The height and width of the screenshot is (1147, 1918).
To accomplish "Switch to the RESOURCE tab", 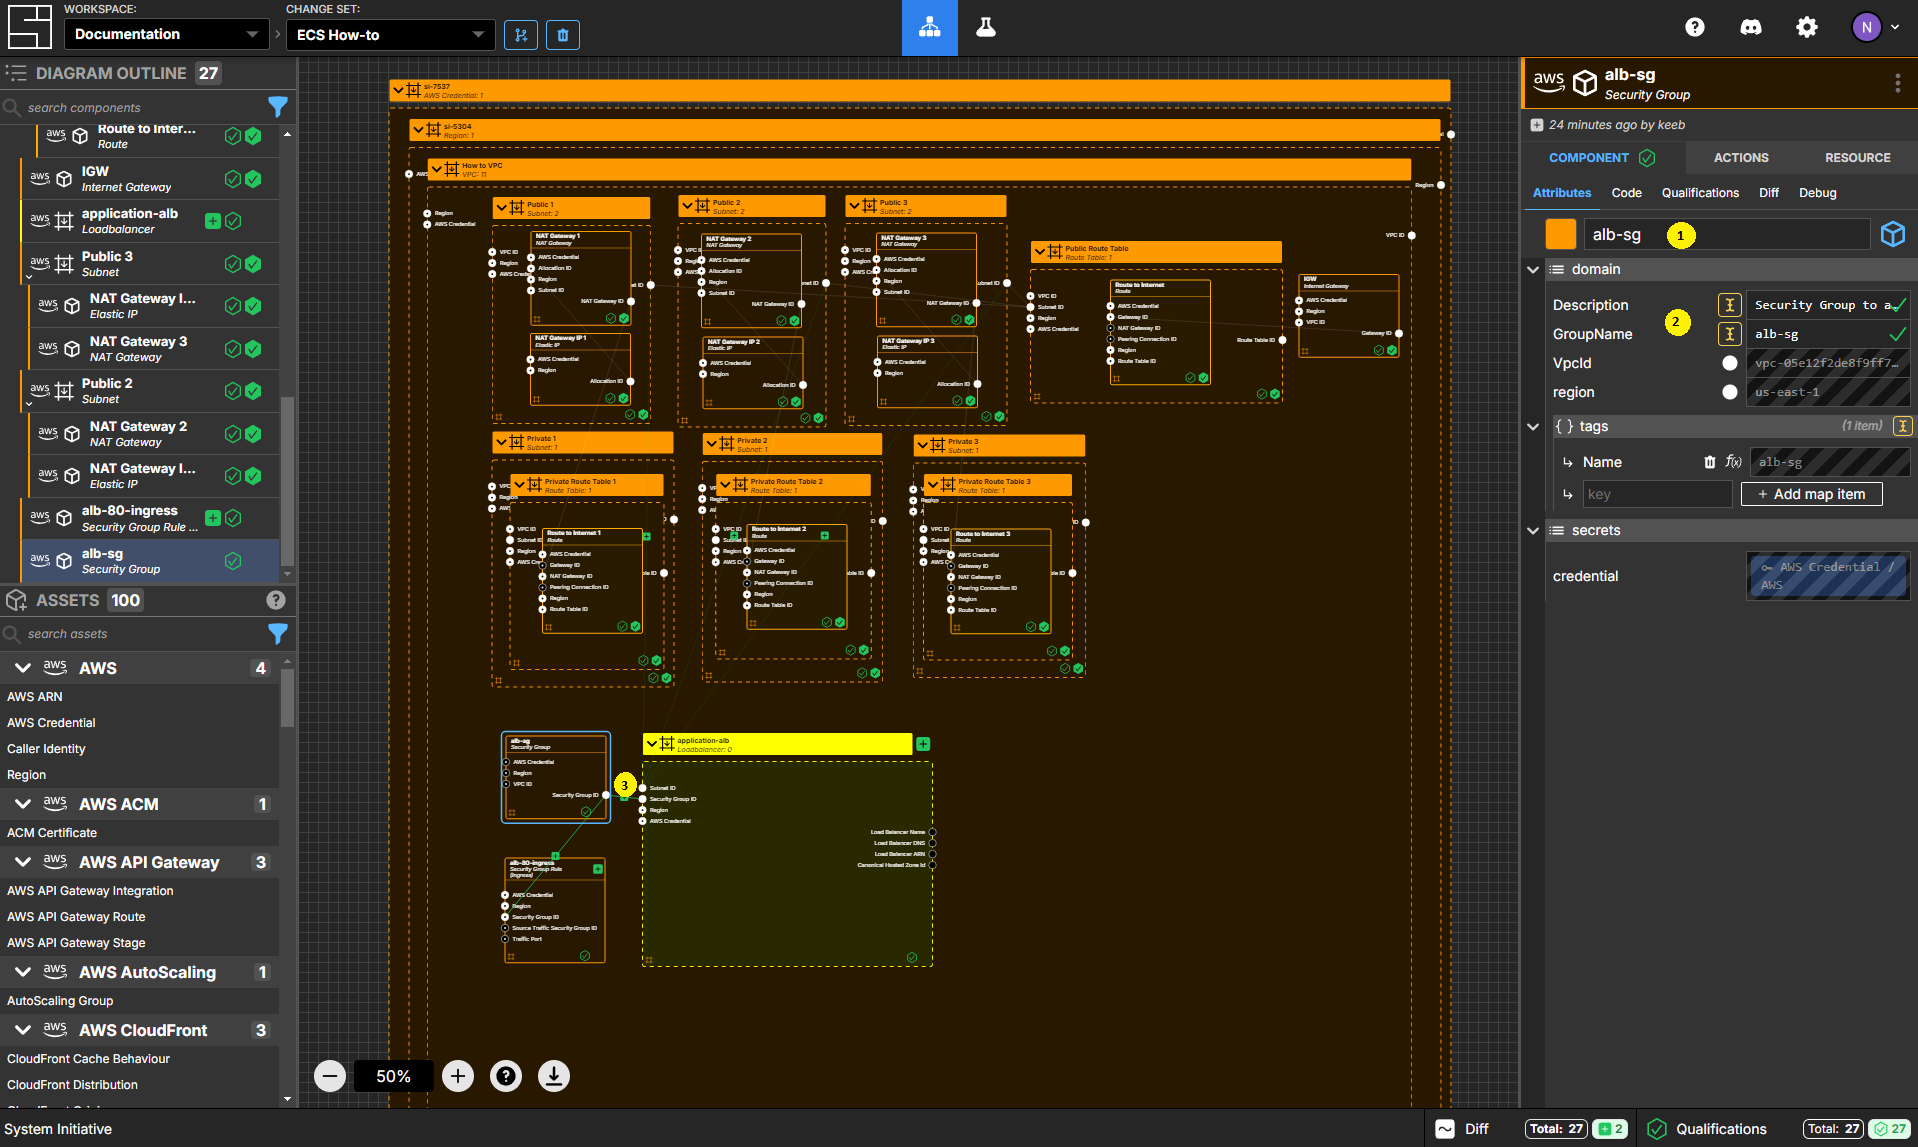I will click(x=1857, y=158).
